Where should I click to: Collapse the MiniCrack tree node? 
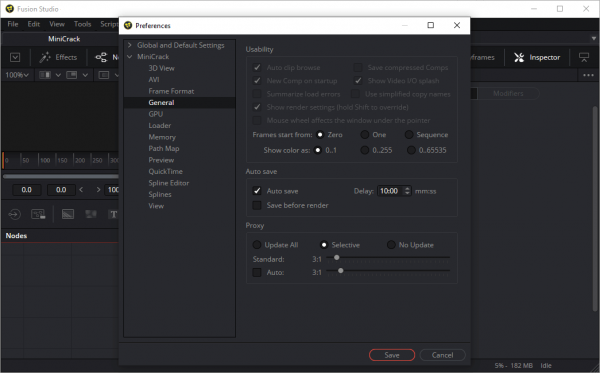click(129, 57)
